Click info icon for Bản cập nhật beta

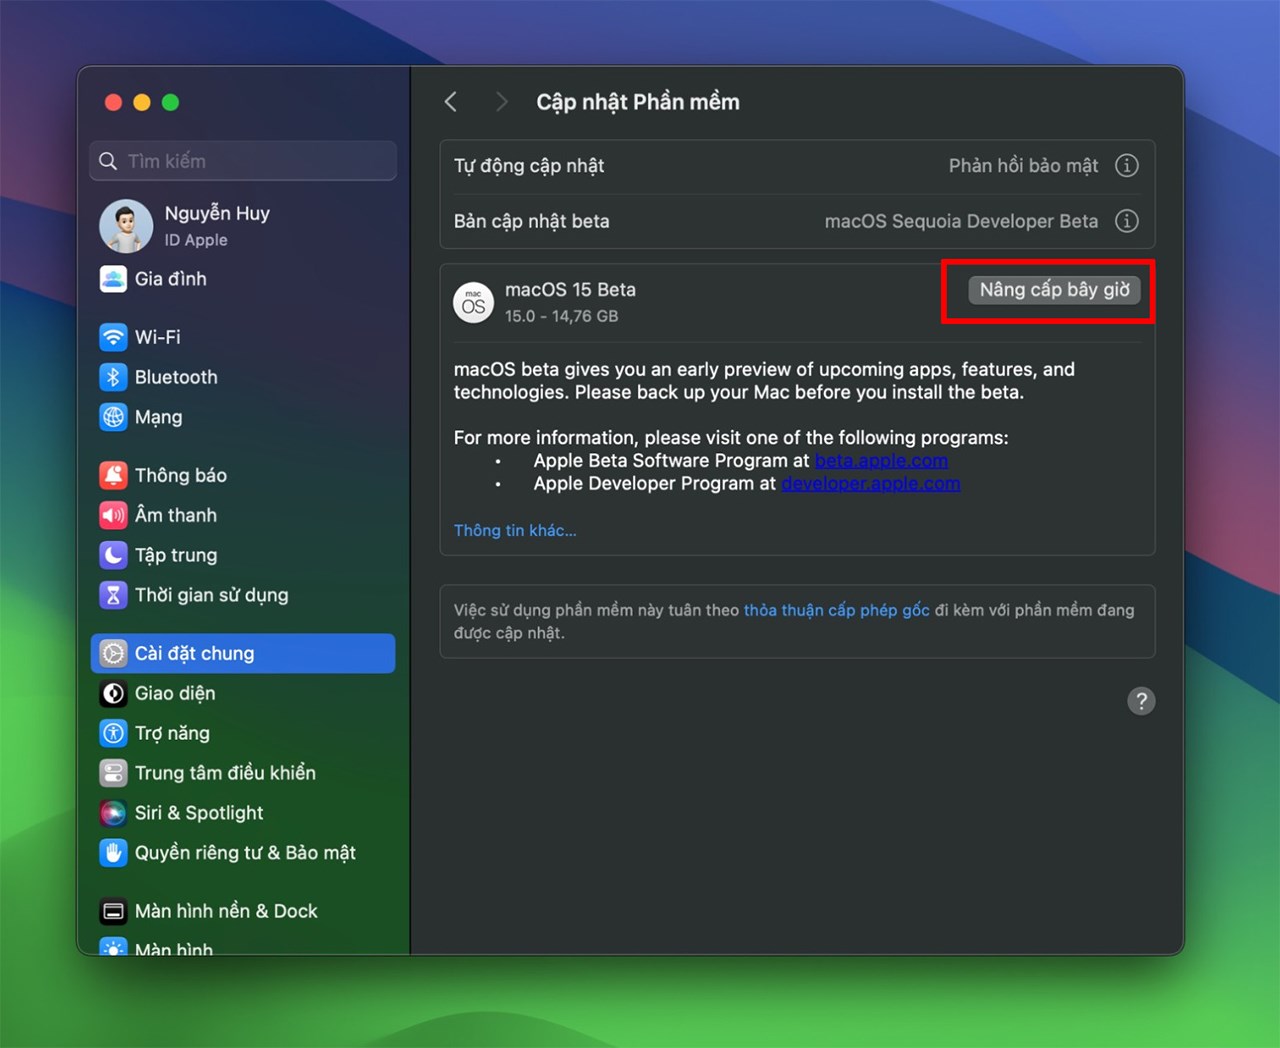tap(1126, 221)
